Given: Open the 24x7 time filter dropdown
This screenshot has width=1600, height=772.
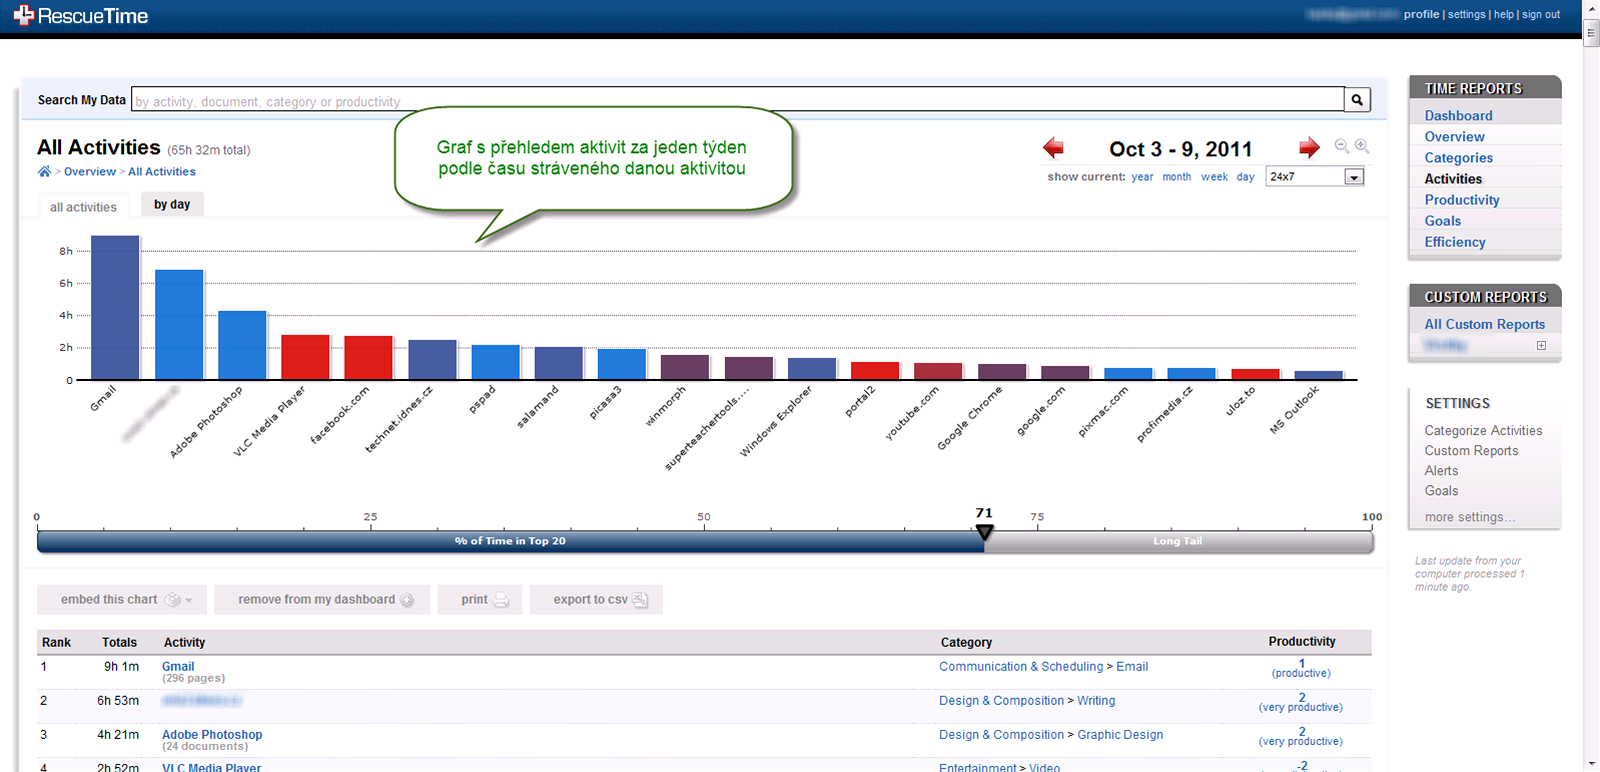Looking at the screenshot, I should [x=1353, y=177].
